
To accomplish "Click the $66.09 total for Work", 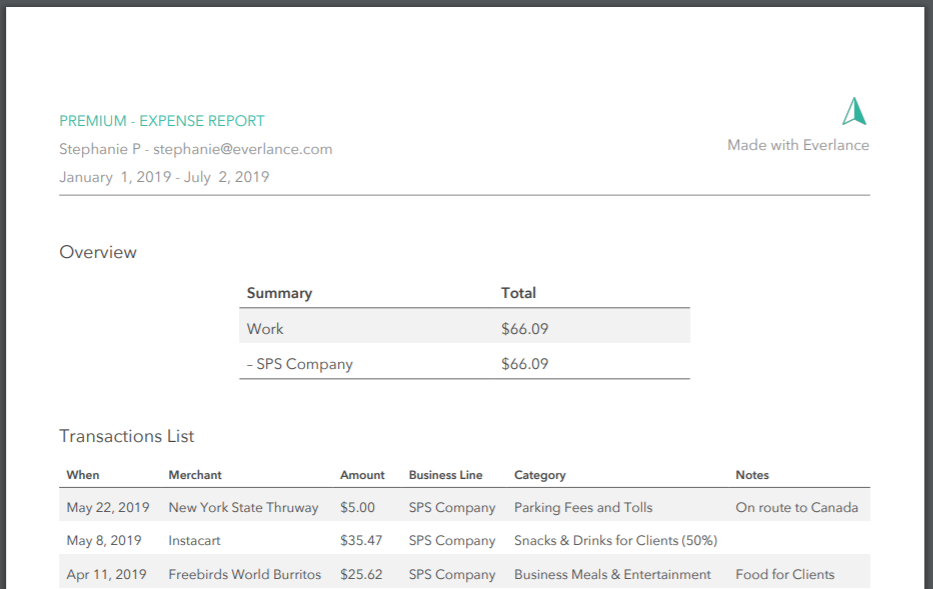I will [x=525, y=329].
